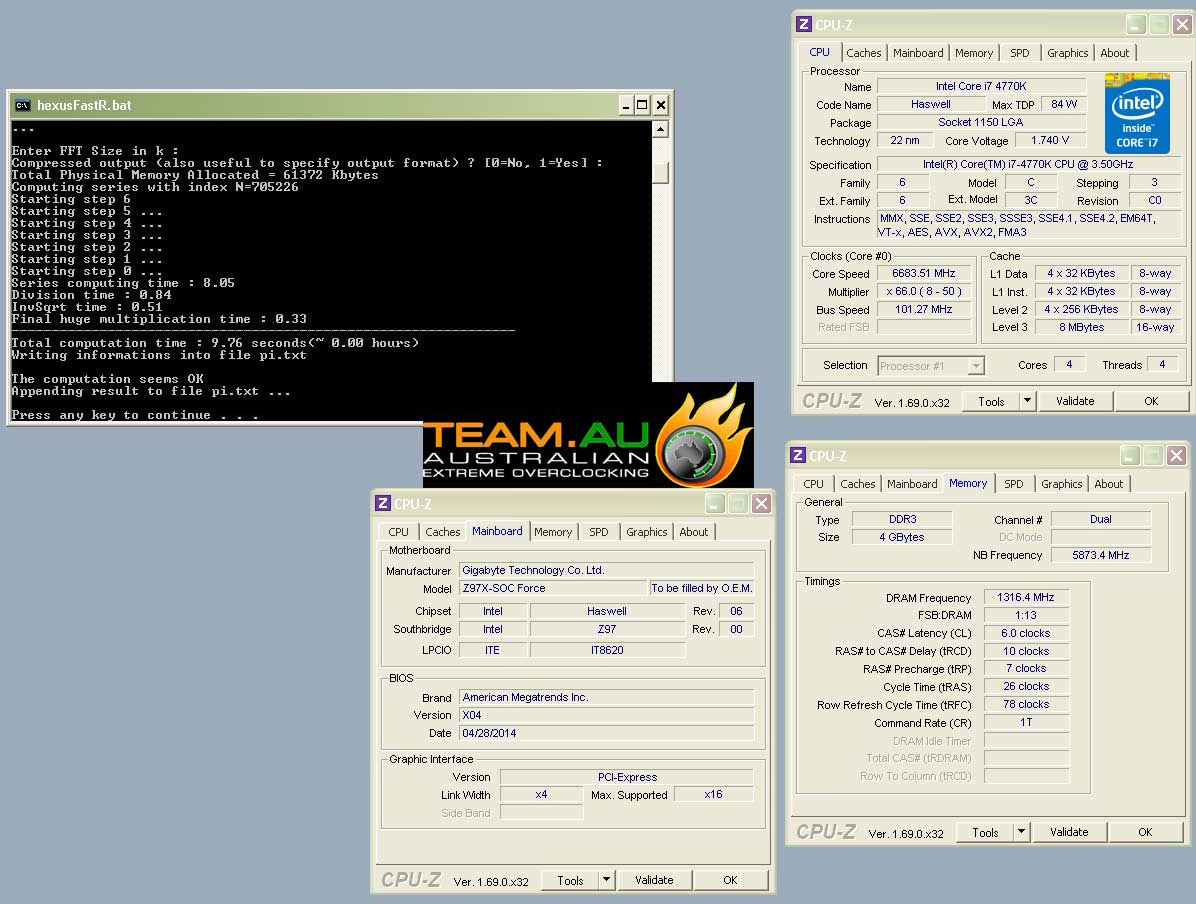Screen dimensions: 1196x904
Task: Maximize the hexusFastR.bat console window
Action: point(642,104)
